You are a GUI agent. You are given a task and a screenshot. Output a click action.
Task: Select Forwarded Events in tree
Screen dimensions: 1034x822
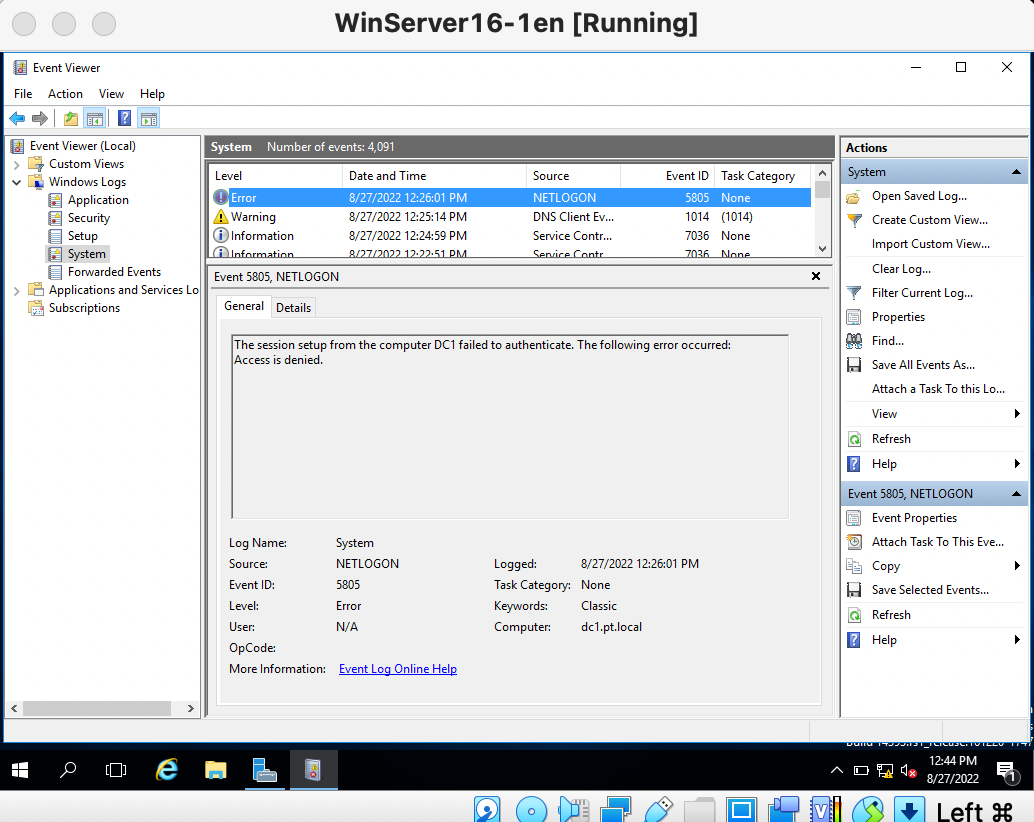[x=114, y=272]
